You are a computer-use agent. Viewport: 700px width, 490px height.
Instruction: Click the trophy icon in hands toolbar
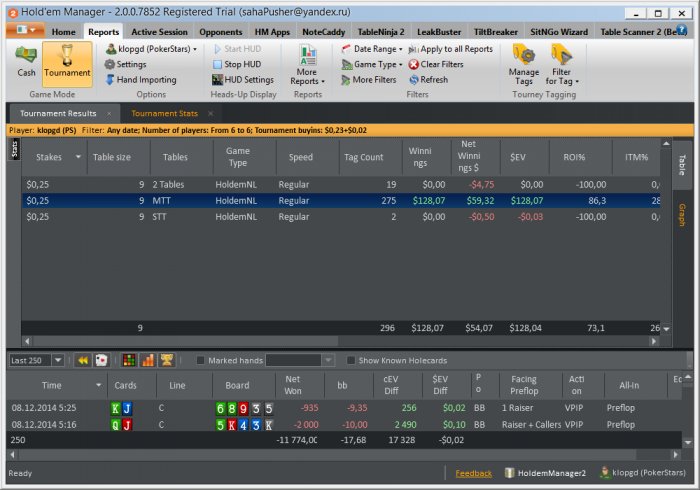tap(167, 360)
